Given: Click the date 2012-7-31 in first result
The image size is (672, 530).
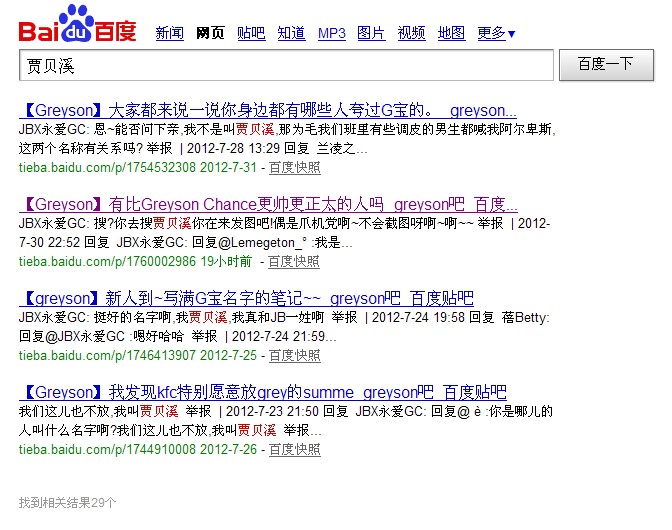Looking at the screenshot, I should point(228,168).
